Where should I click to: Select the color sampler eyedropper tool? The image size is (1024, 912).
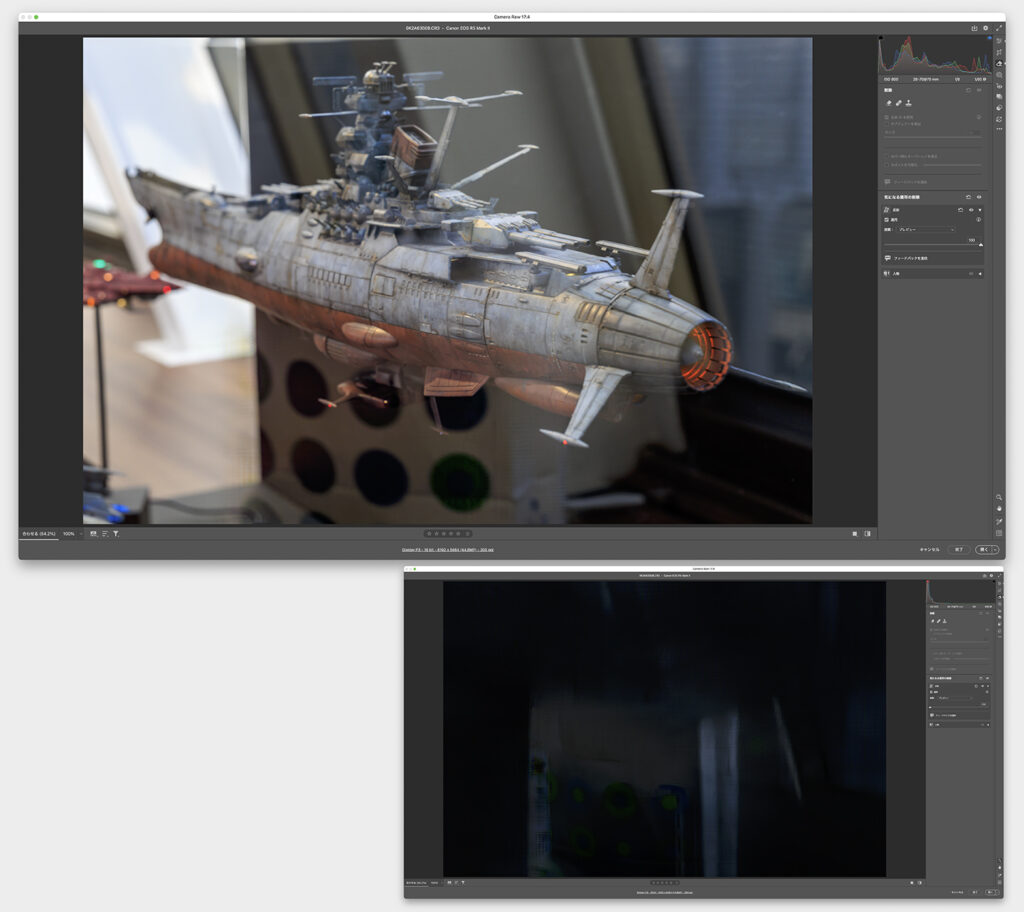click(x=999, y=521)
